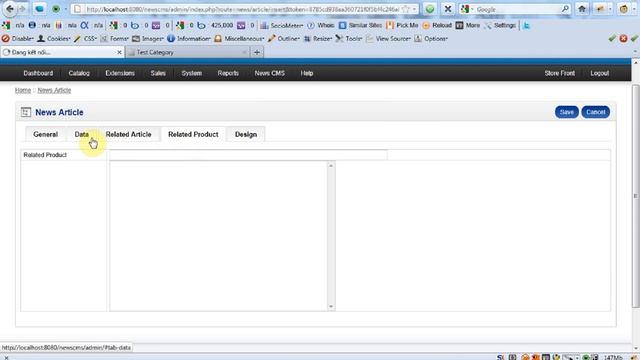Click the Related Product text input field
The height and width of the screenshot is (360, 640).
(x=248, y=155)
